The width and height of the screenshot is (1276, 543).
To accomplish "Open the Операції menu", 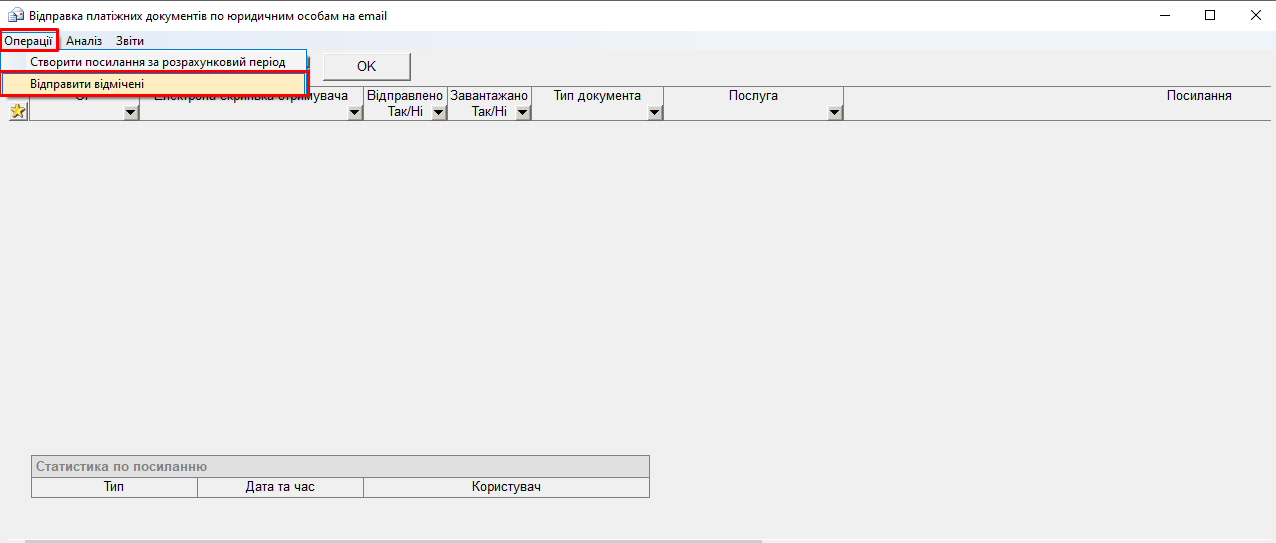I will [28, 41].
